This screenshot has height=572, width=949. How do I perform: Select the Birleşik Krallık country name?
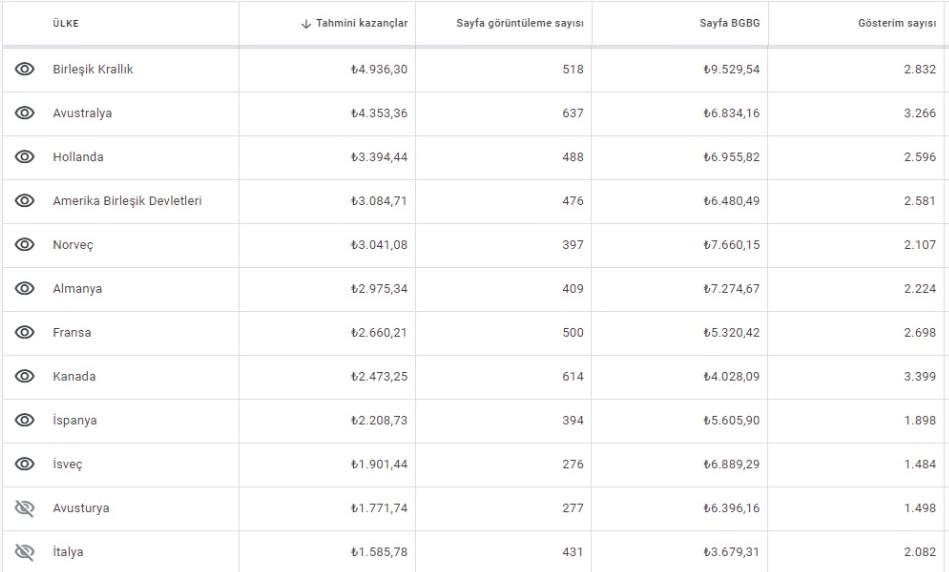(x=93, y=69)
